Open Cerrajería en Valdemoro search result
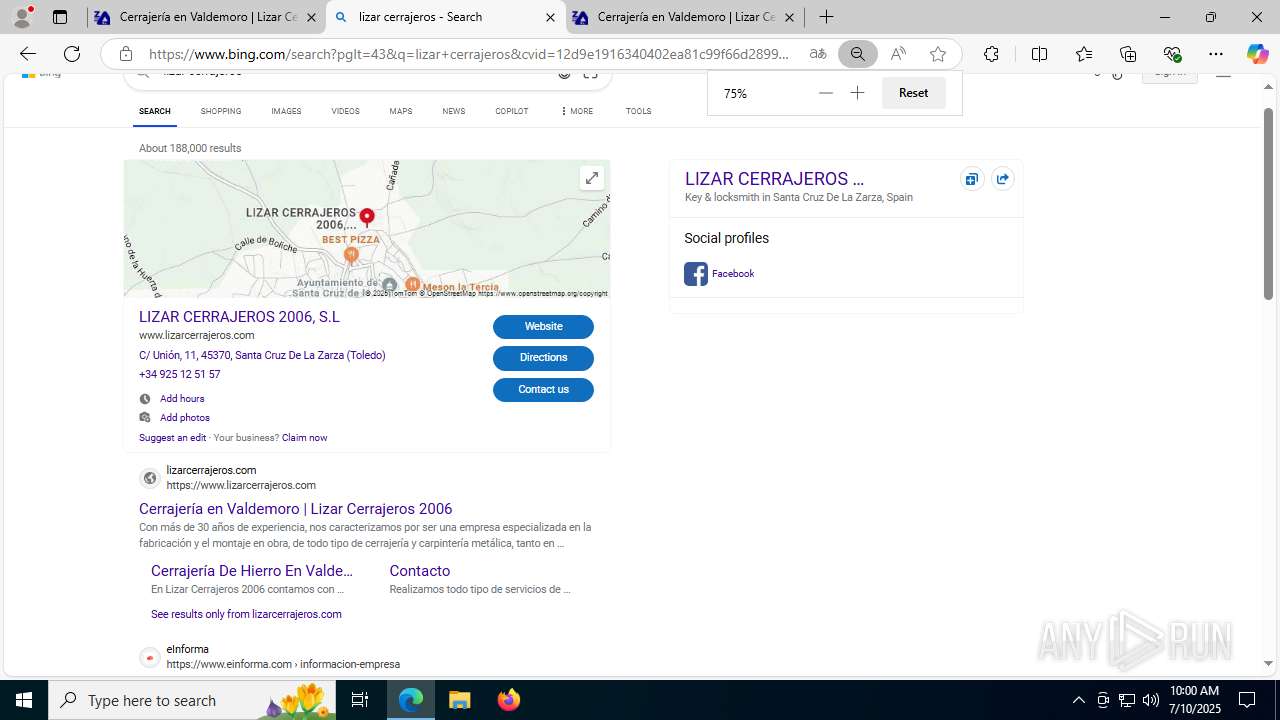Screen dimensions: 1280x720 [295, 509]
